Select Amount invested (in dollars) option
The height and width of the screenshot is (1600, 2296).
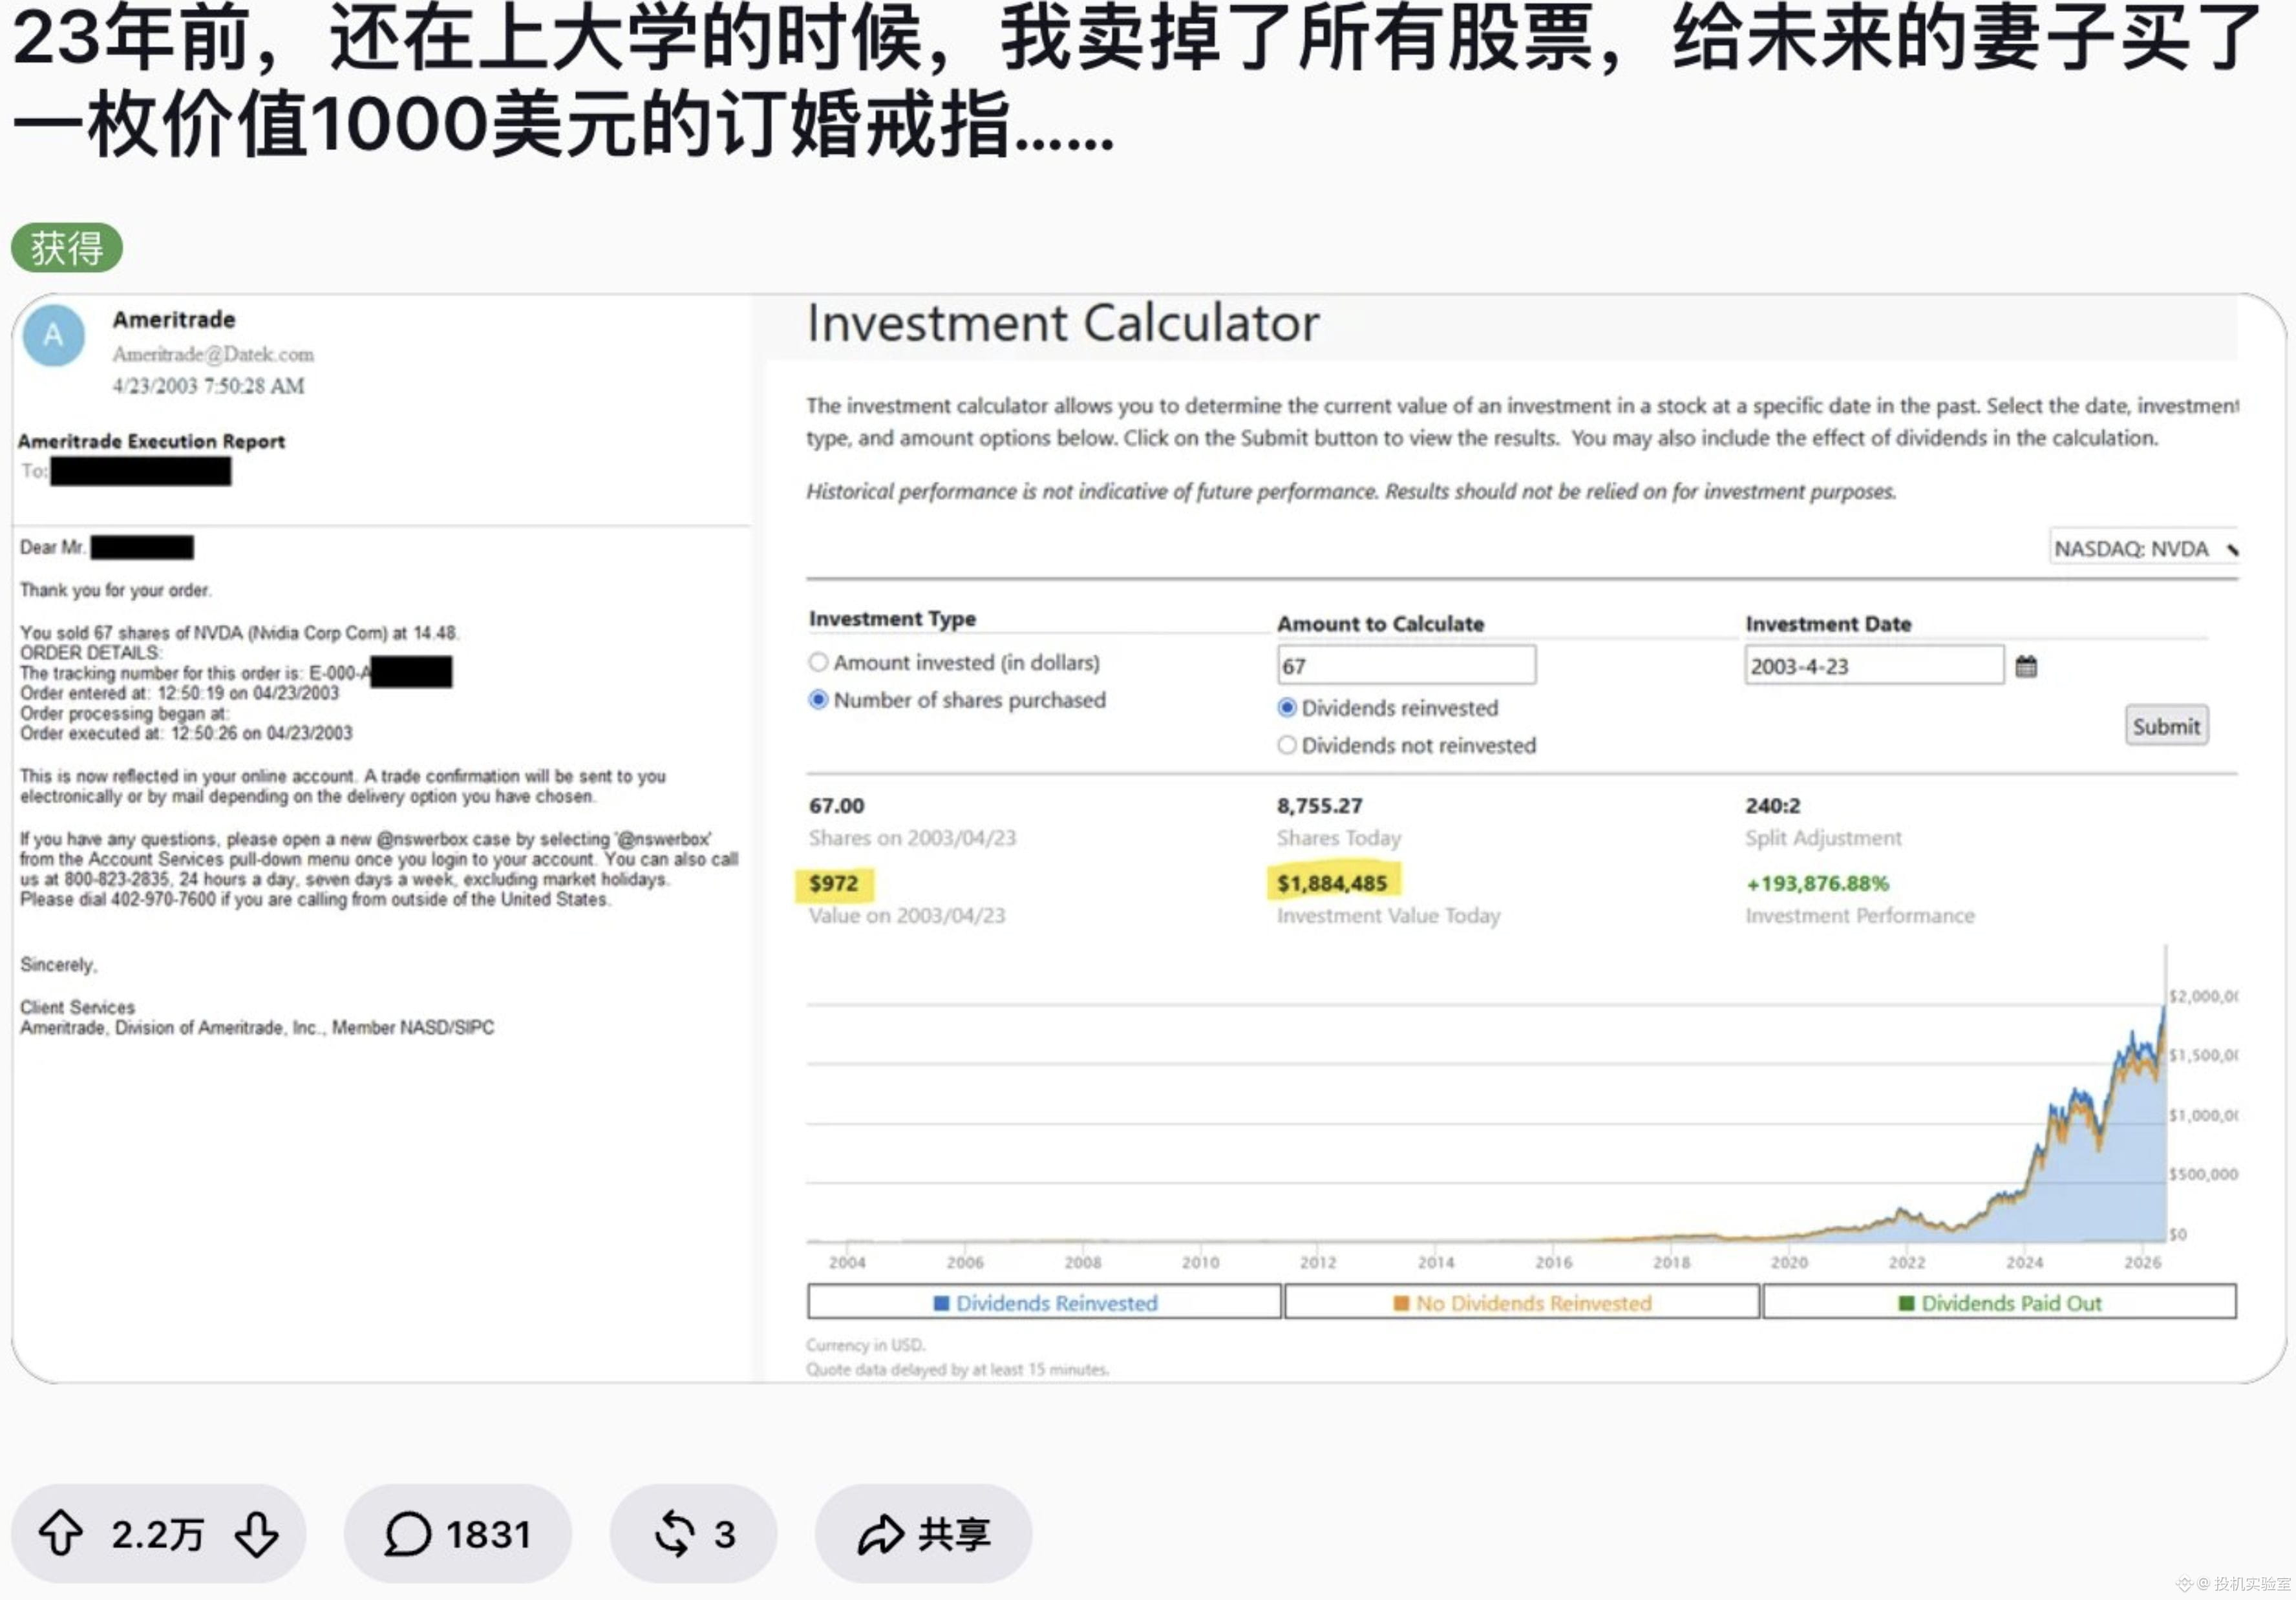(x=818, y=662)
